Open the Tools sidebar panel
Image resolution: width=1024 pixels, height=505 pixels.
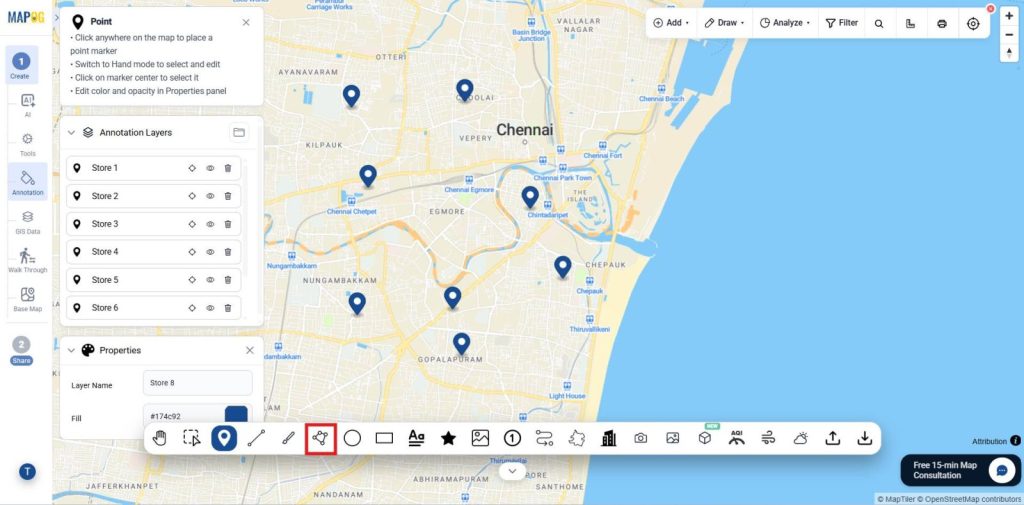pos(27,144)
